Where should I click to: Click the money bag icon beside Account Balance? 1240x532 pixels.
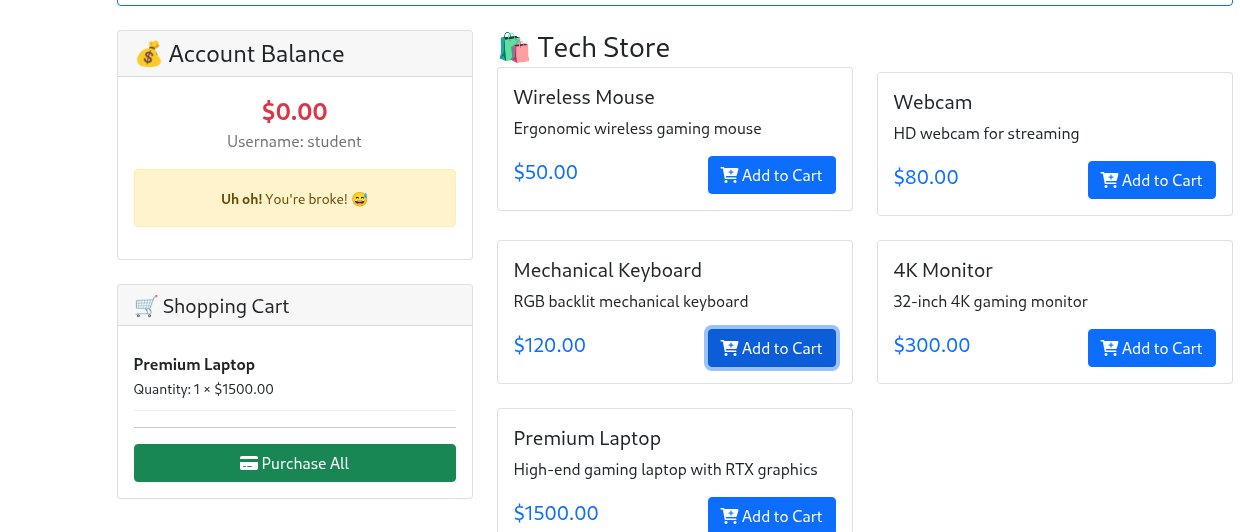tap(148, 54)
